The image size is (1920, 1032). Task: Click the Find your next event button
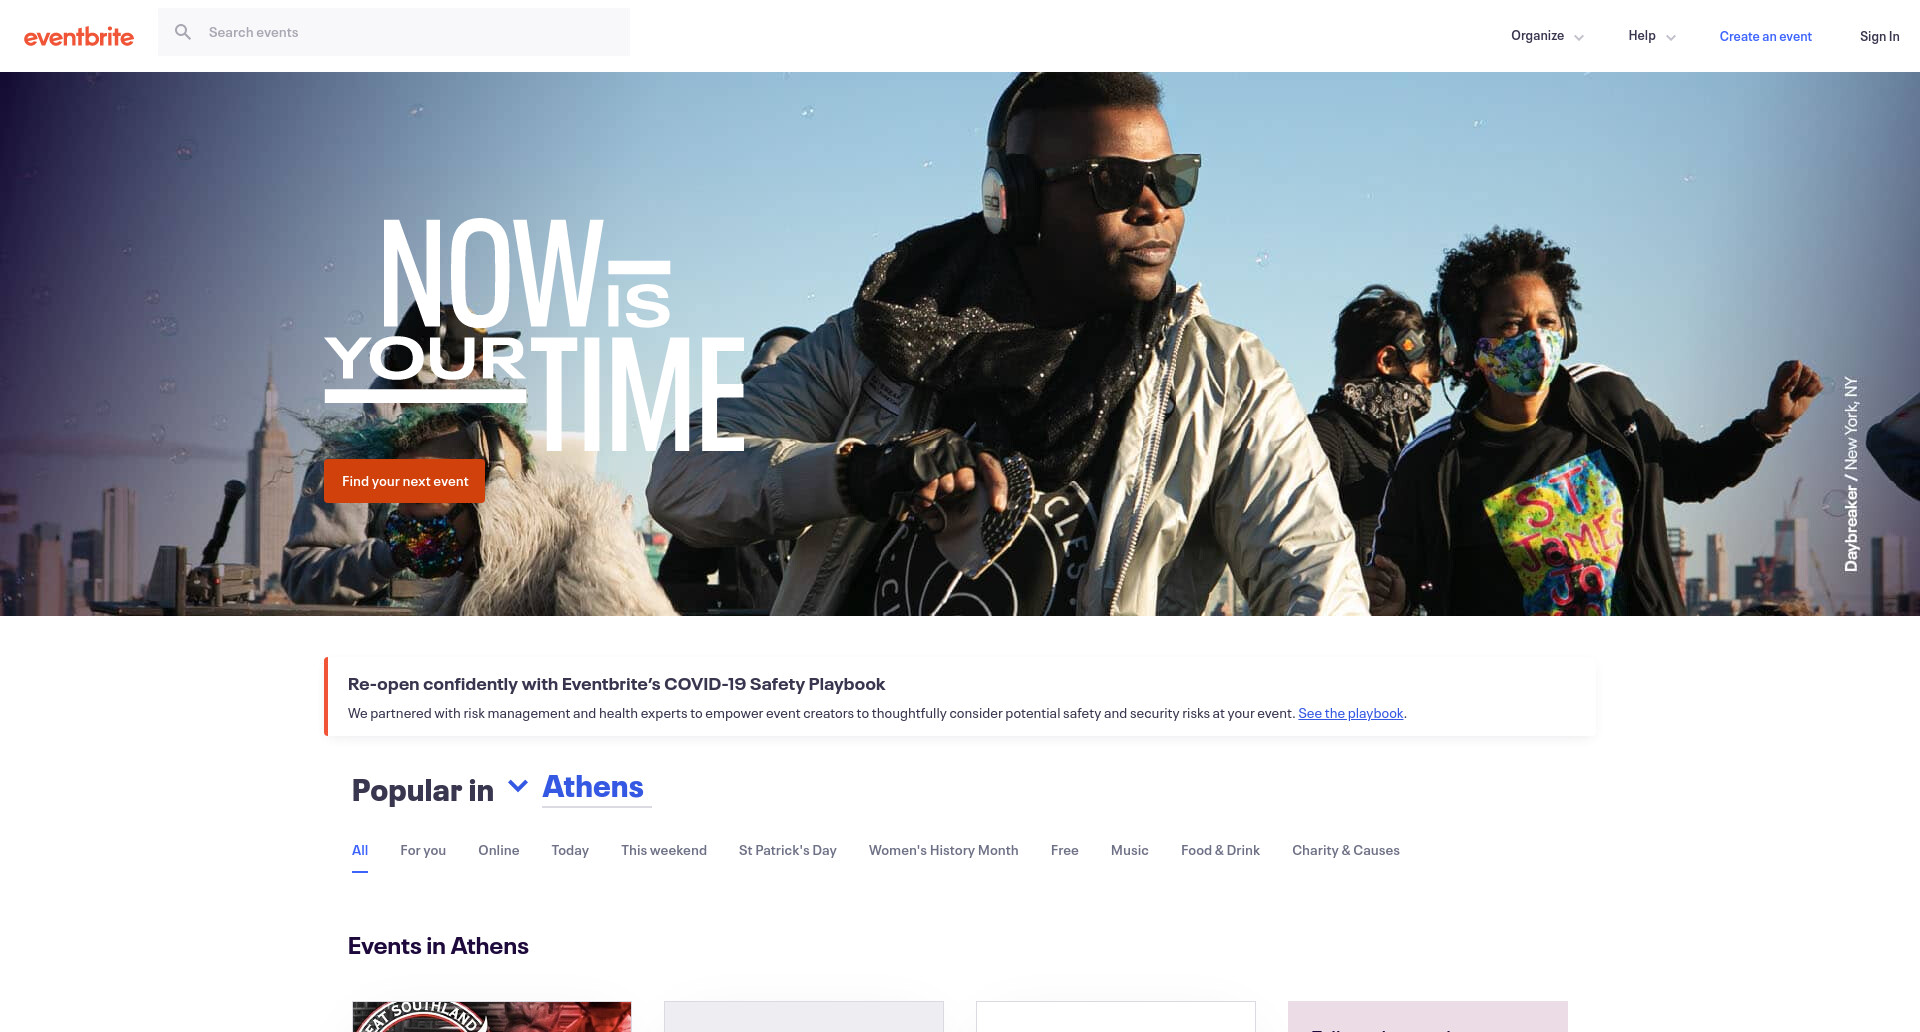[404, 481]
